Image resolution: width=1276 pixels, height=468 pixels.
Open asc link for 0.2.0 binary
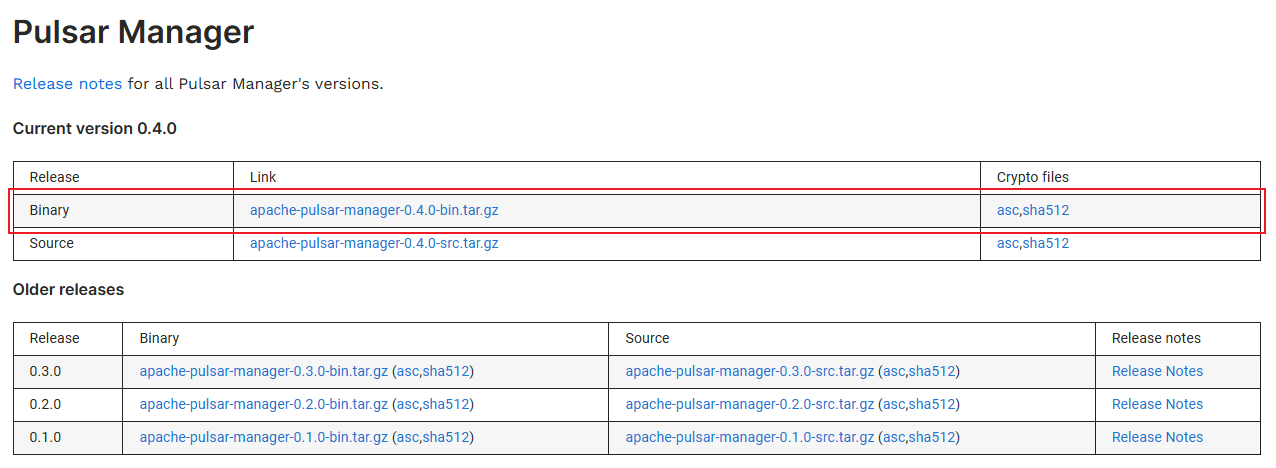click(408, 404)
